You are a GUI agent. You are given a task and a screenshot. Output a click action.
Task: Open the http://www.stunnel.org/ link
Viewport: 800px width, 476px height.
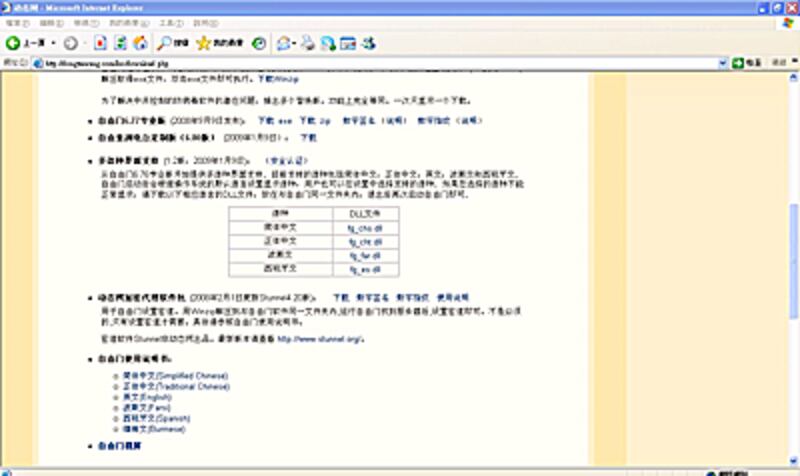320,339
